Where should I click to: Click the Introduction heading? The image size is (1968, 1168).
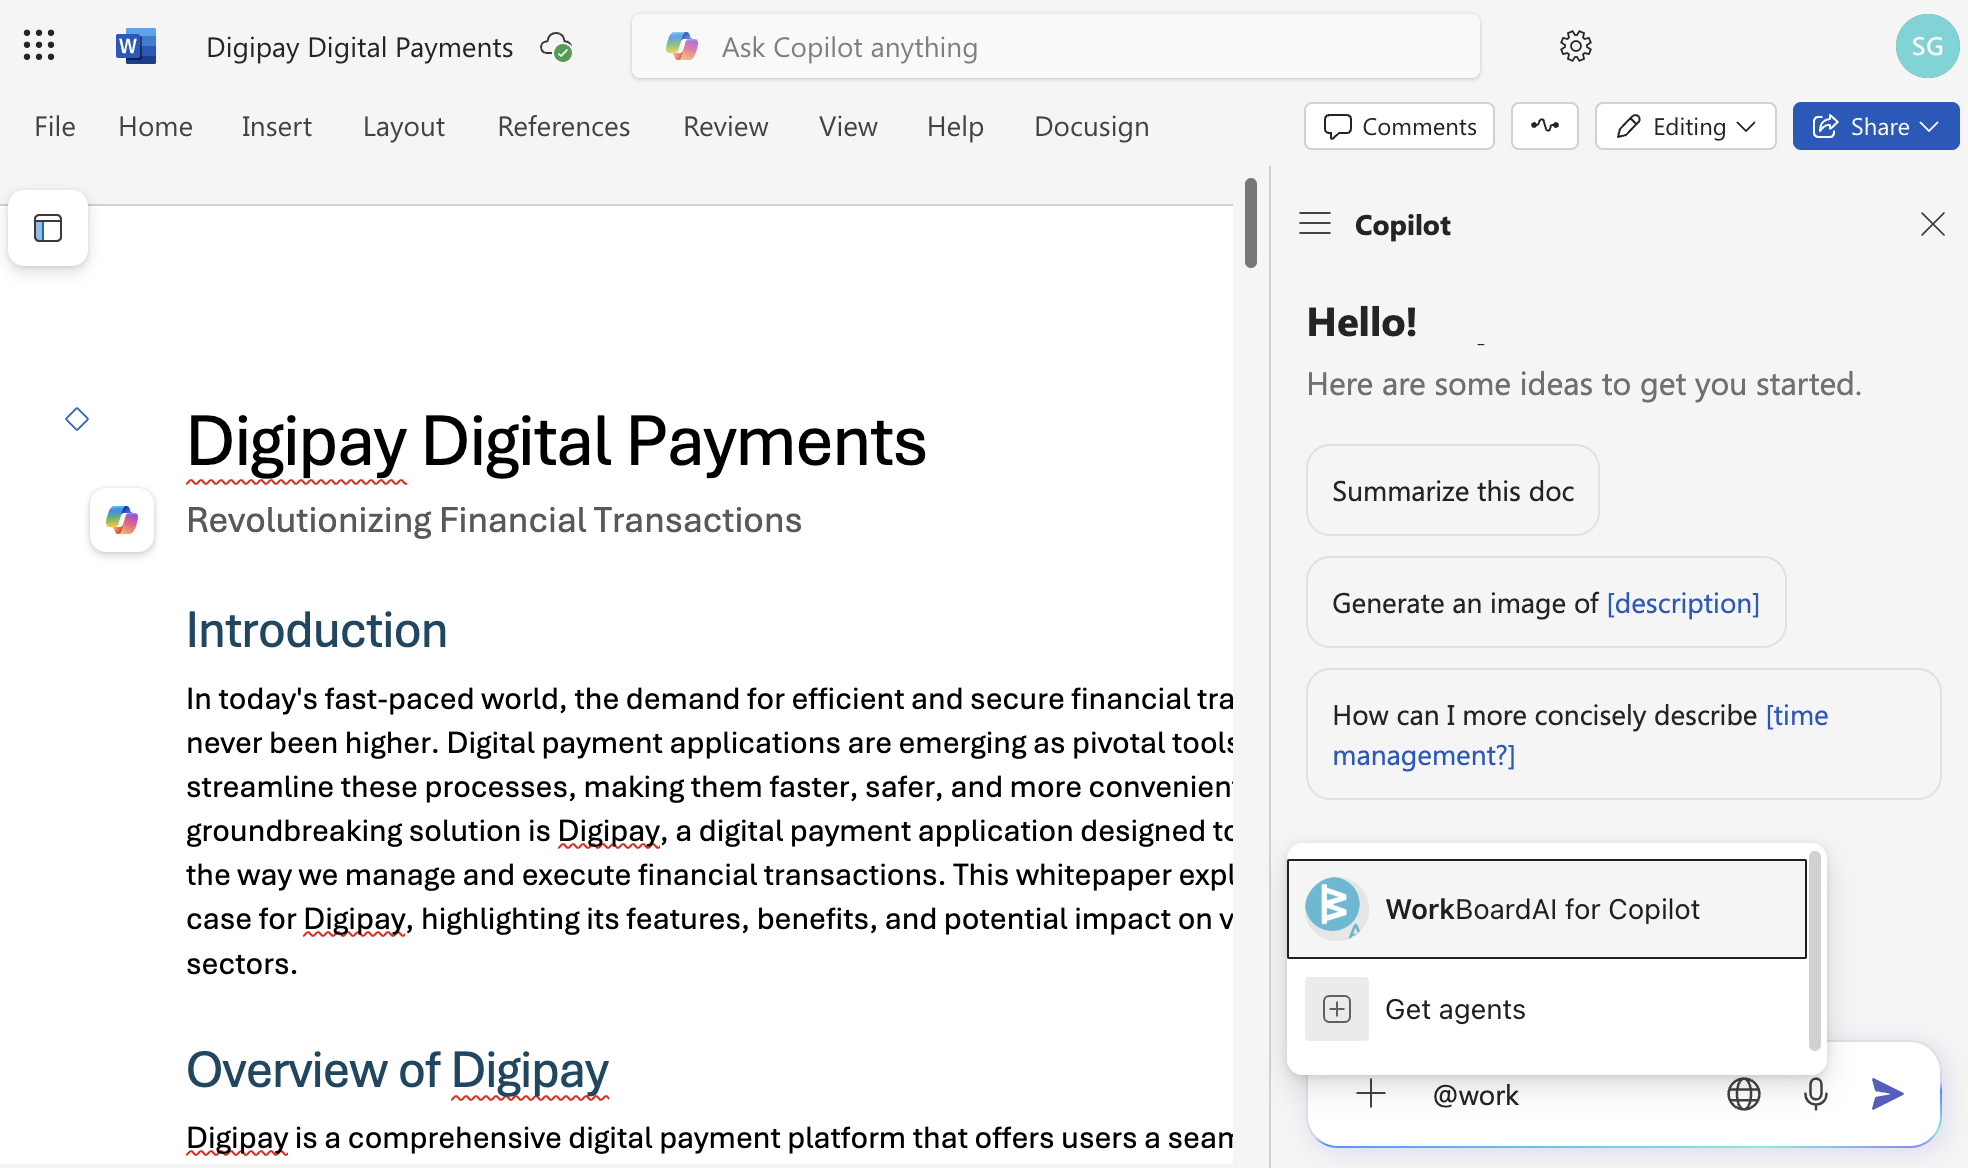pyautogui.click(x=316, y=629)
